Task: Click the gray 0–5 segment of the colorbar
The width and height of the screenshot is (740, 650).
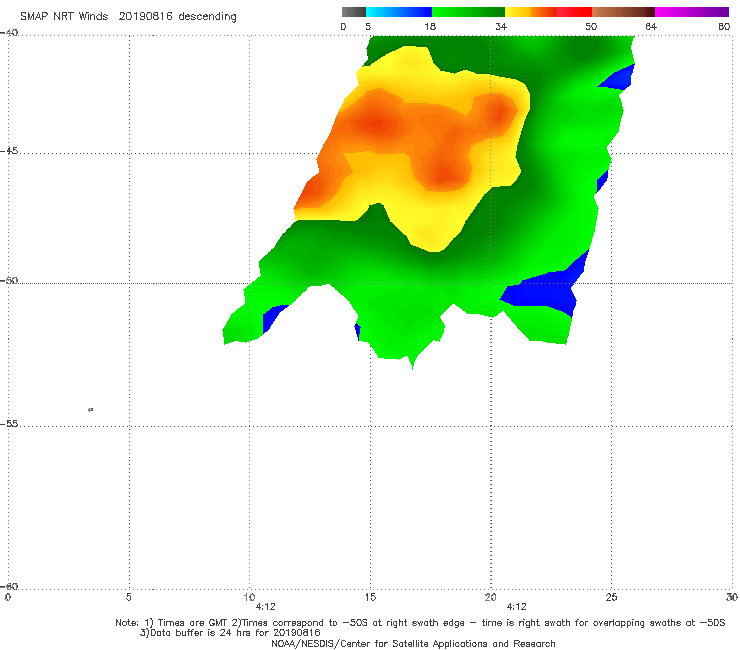Action: (x=353, y=12)
